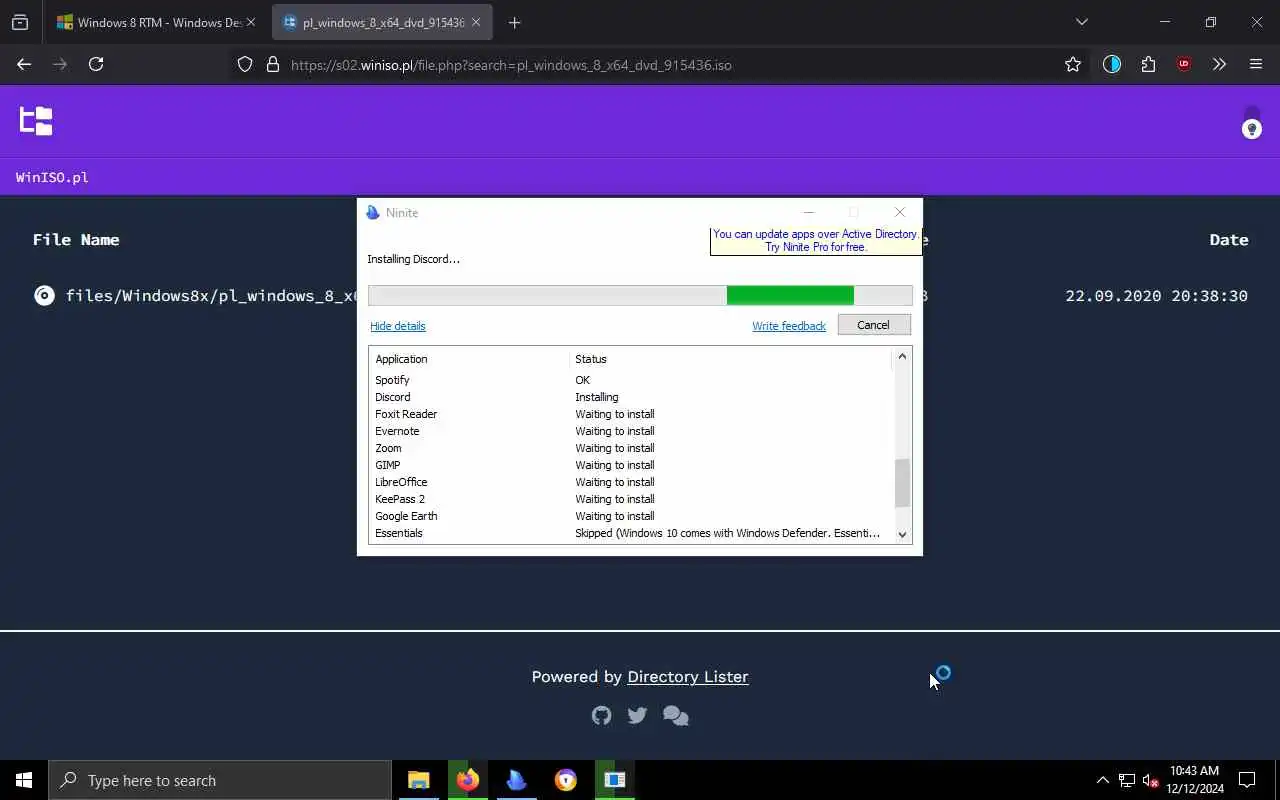Select the Essentials row

(x=631, y=533)
